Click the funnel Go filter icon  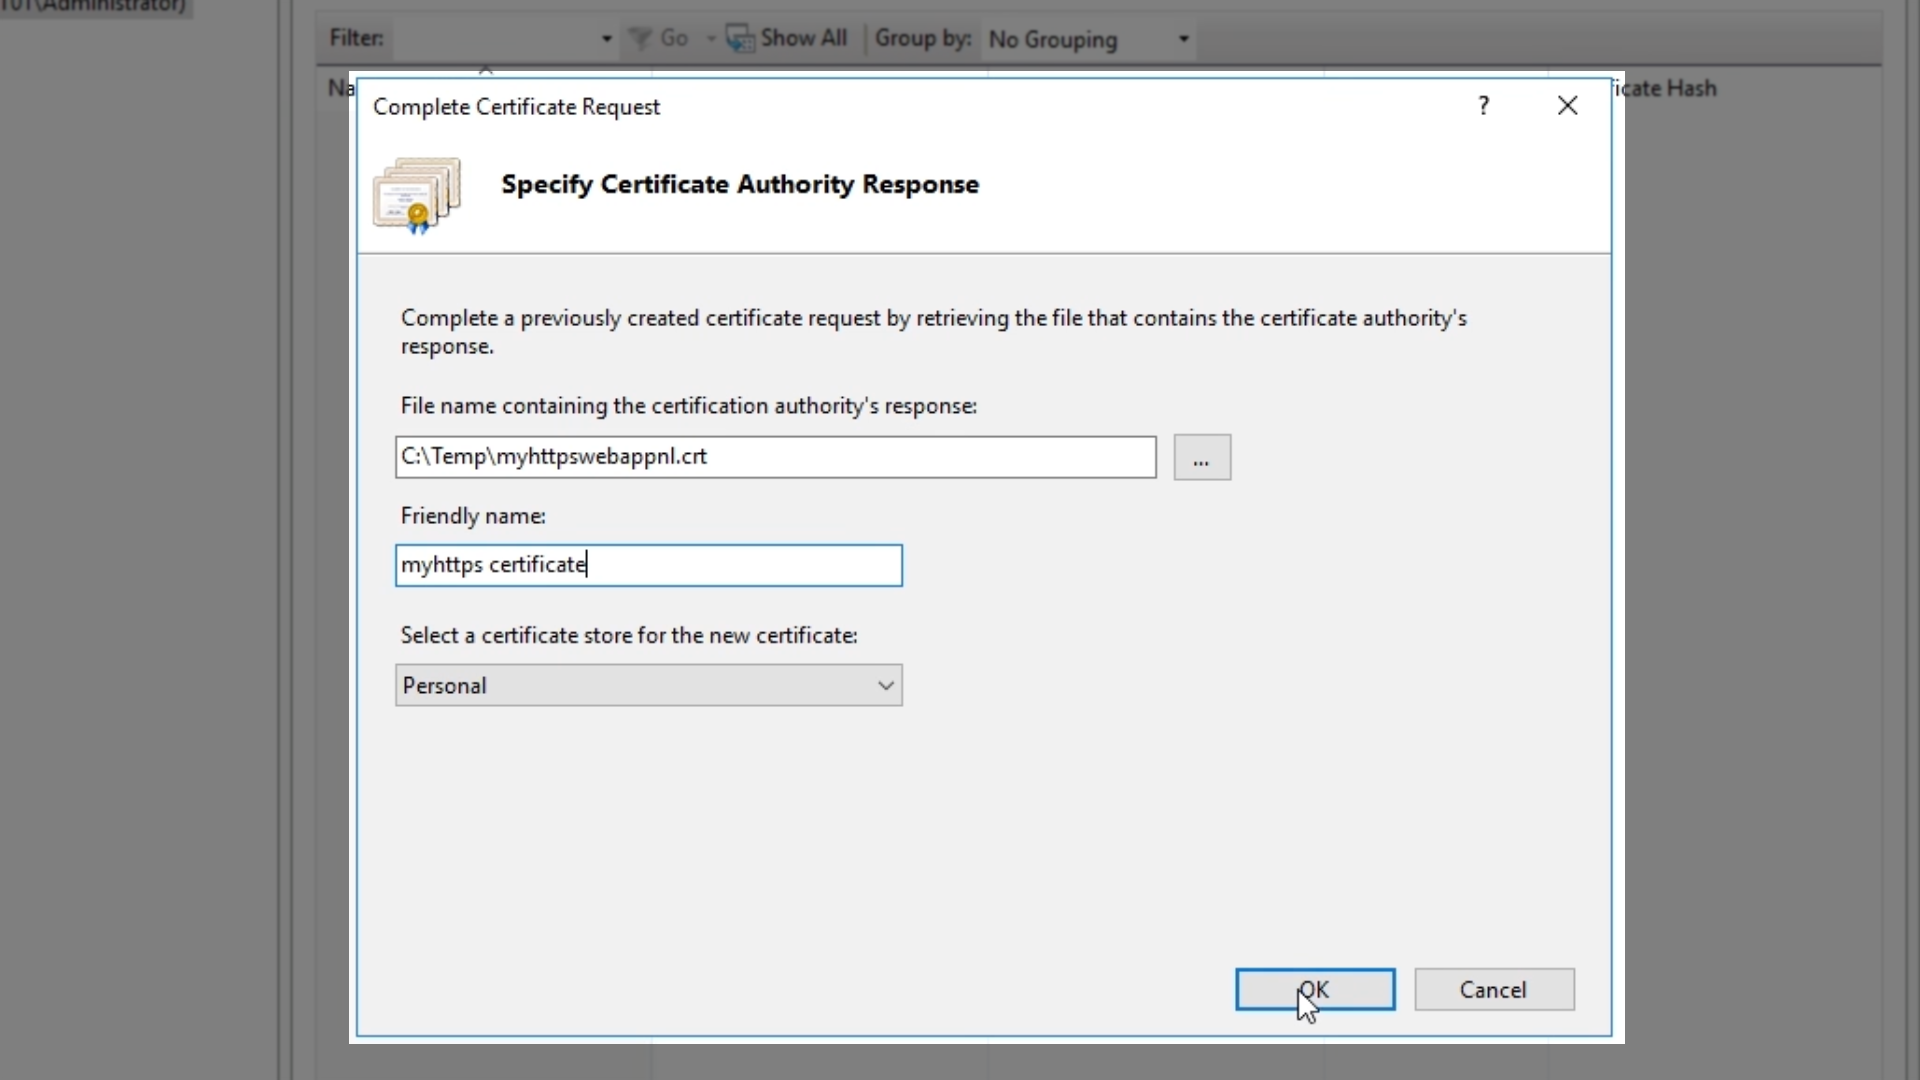point(640,39)
